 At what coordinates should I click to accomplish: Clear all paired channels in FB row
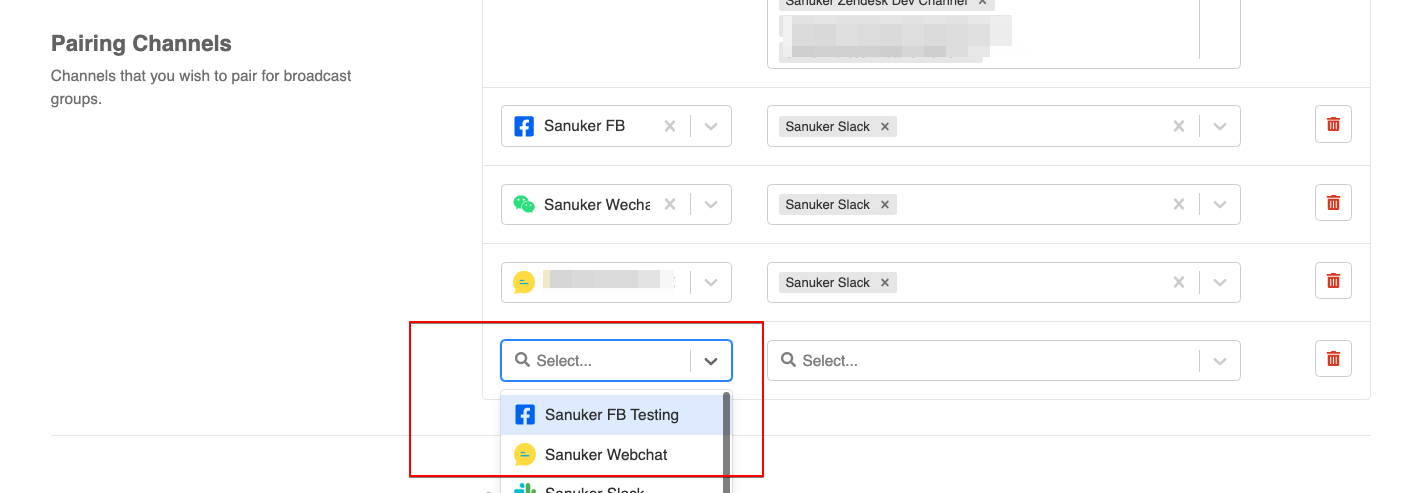(x=1179, y=126)
